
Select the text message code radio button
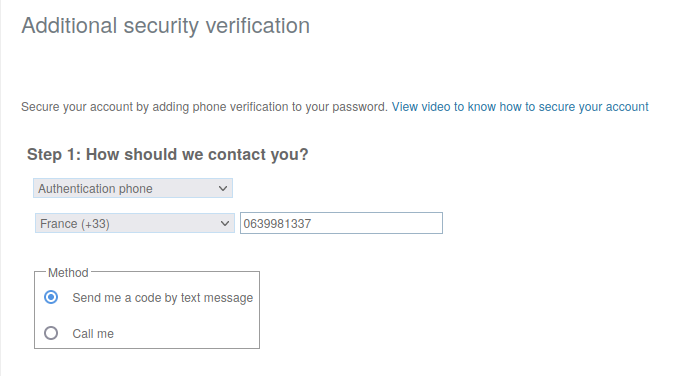click(51, 297)
